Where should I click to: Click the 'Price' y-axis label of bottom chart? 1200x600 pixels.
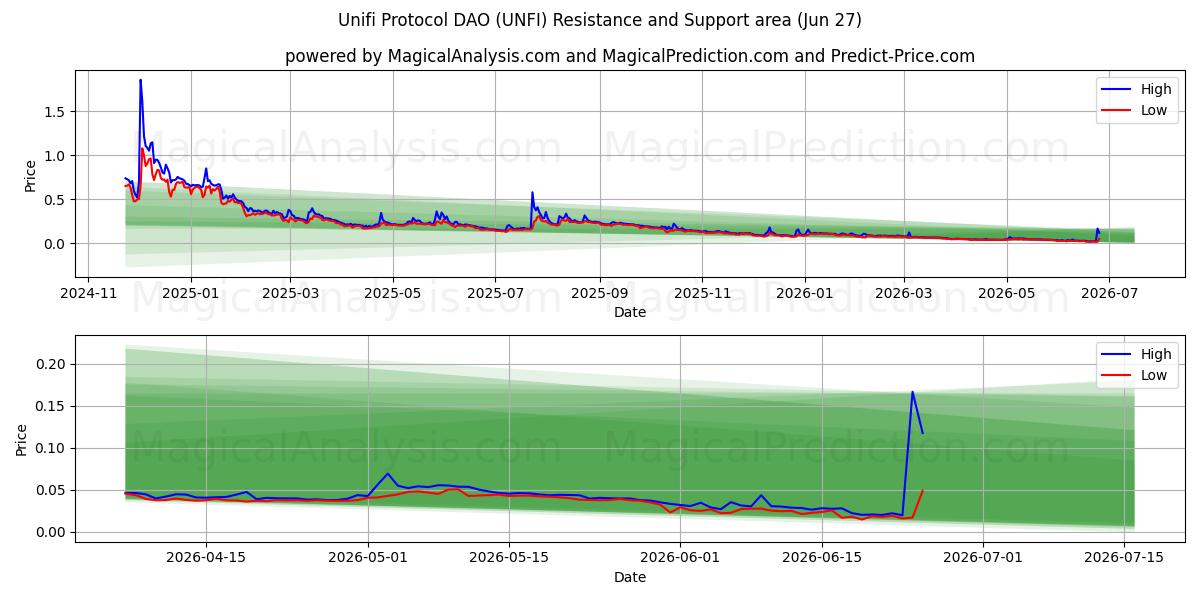coord(22,440)
